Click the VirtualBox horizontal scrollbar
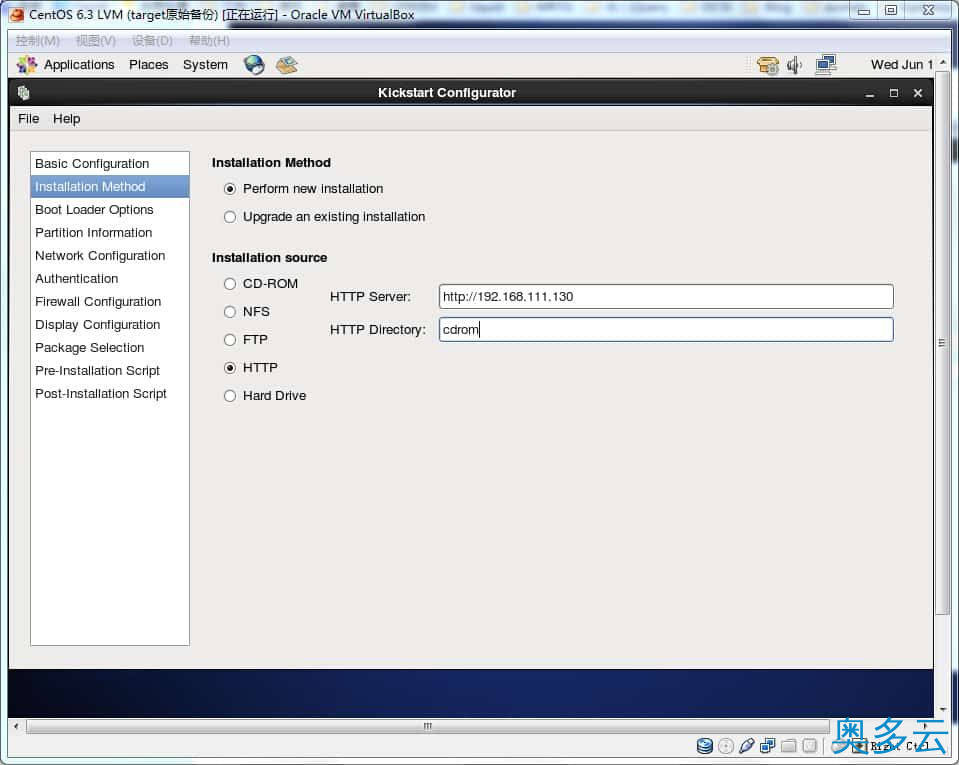Screen dimensions: 959x765 click(428, 726)
